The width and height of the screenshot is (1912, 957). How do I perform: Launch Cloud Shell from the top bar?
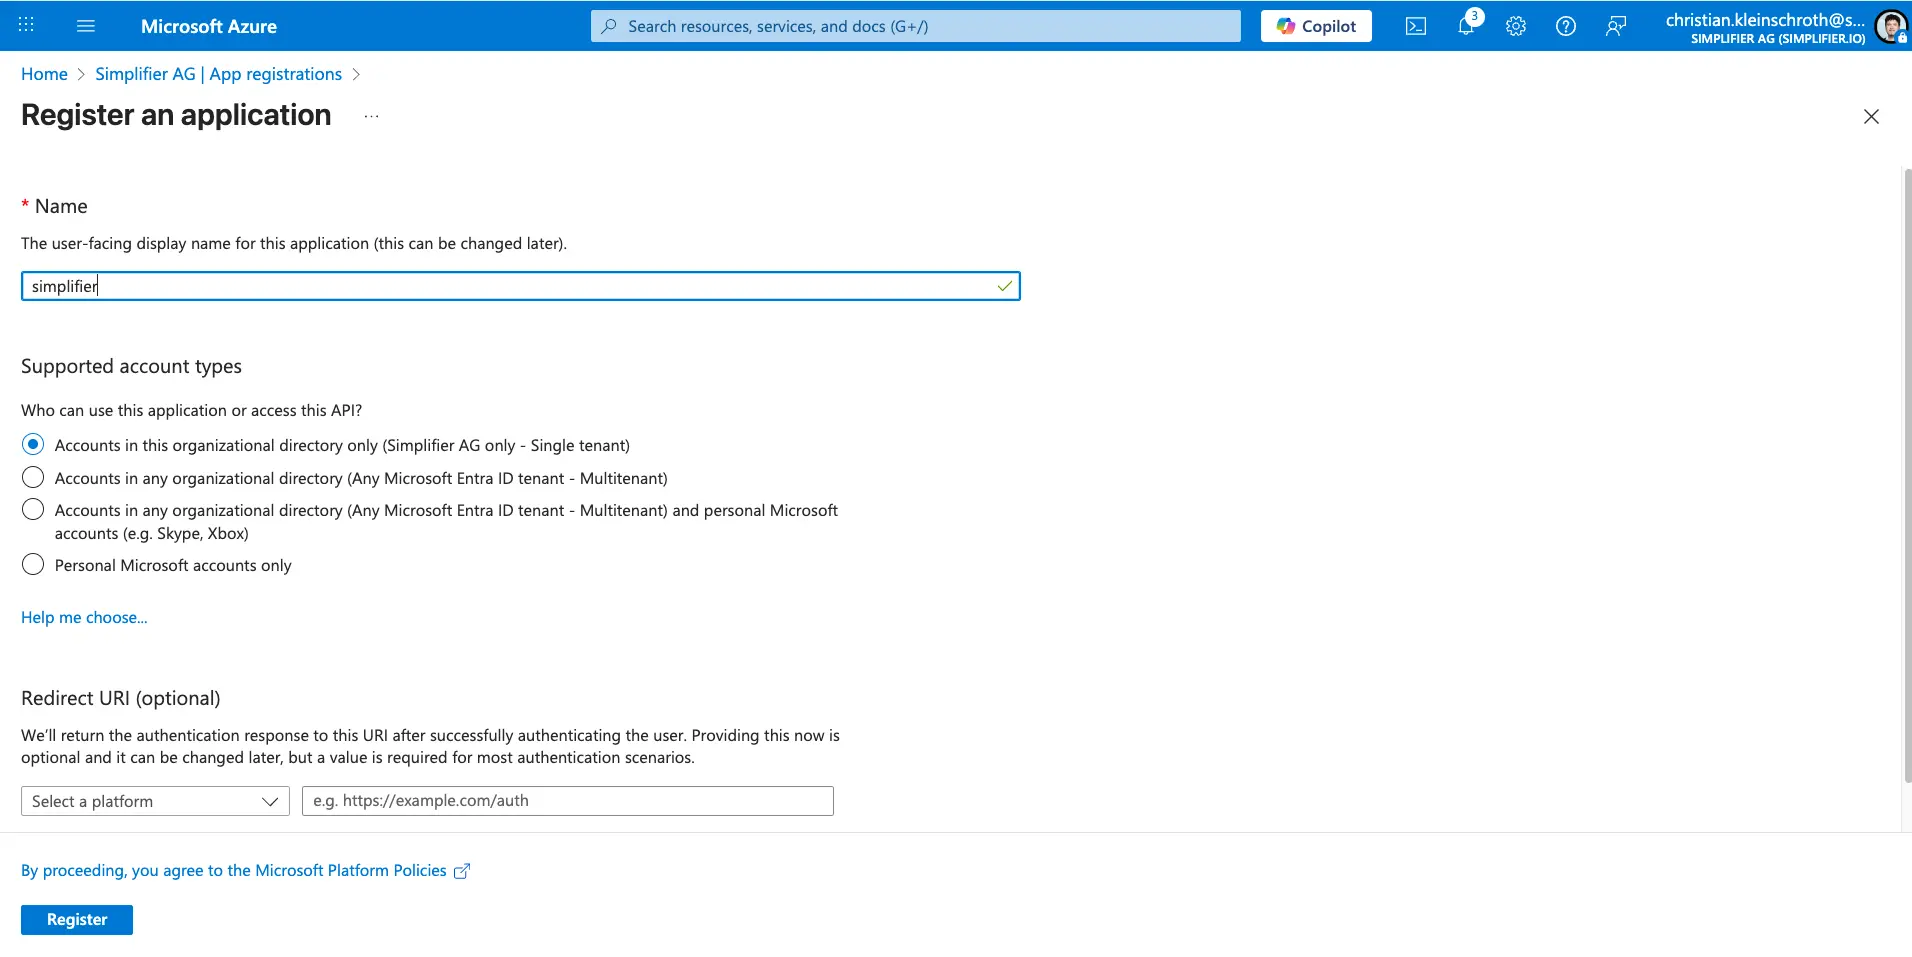pos(1416,26)
